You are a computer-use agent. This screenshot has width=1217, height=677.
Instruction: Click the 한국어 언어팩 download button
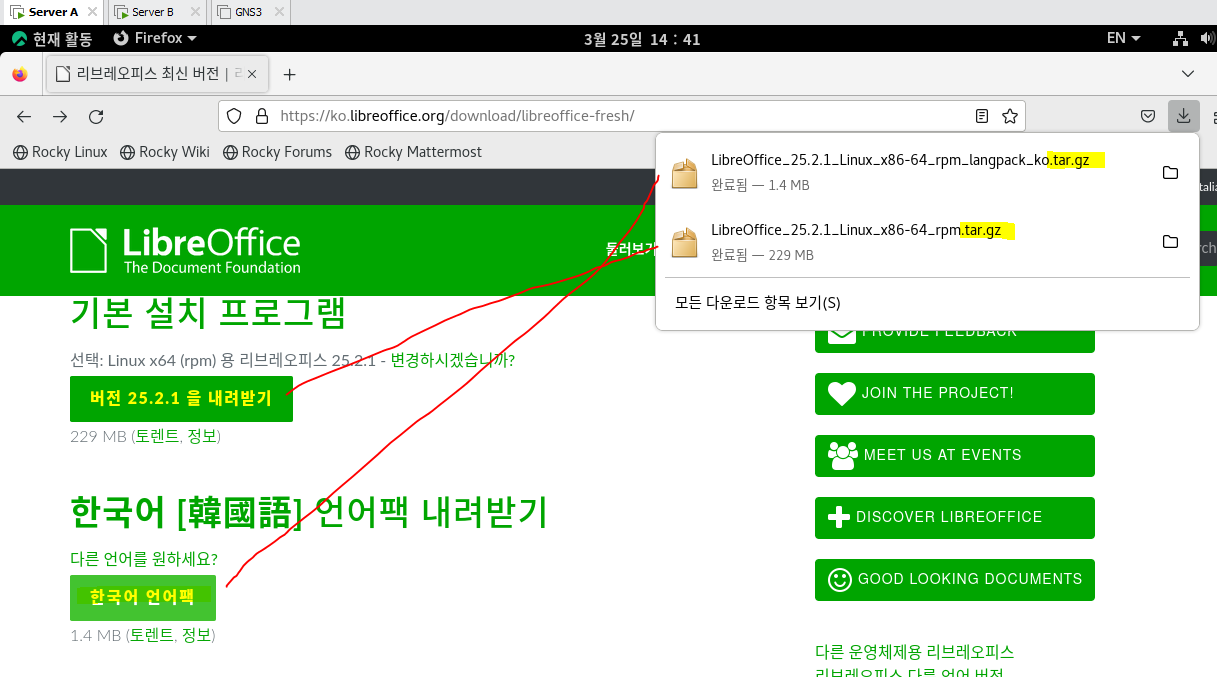pyautogui.click(x=143, y=597)
